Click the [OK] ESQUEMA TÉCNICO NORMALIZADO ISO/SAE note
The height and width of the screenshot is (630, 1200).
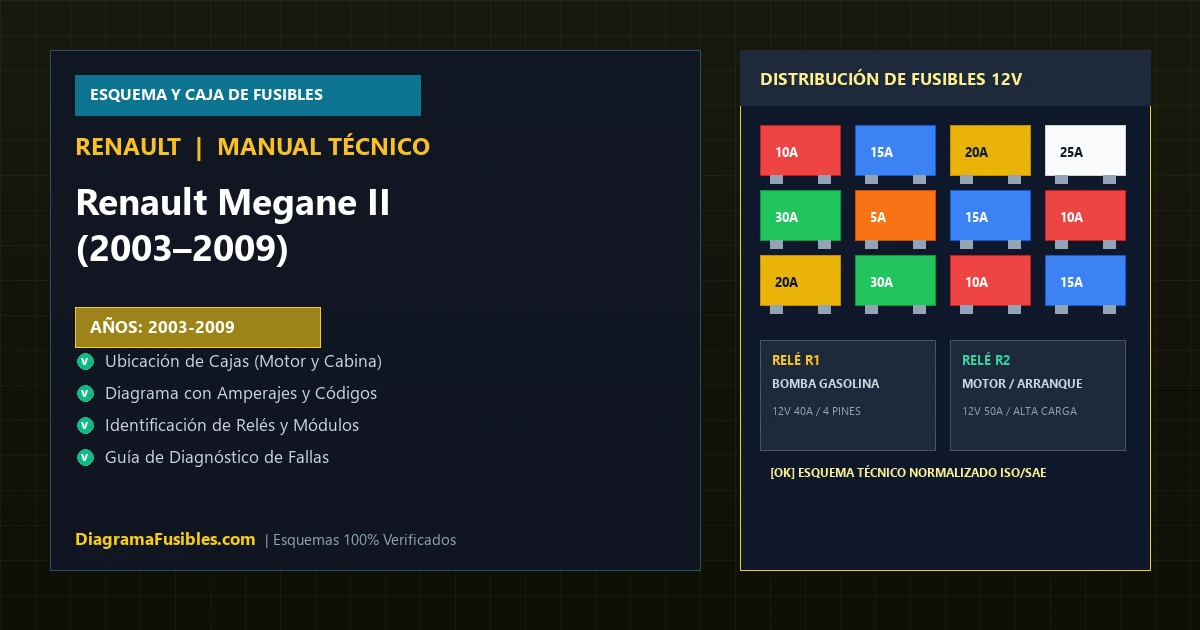[x=908, y=473]
